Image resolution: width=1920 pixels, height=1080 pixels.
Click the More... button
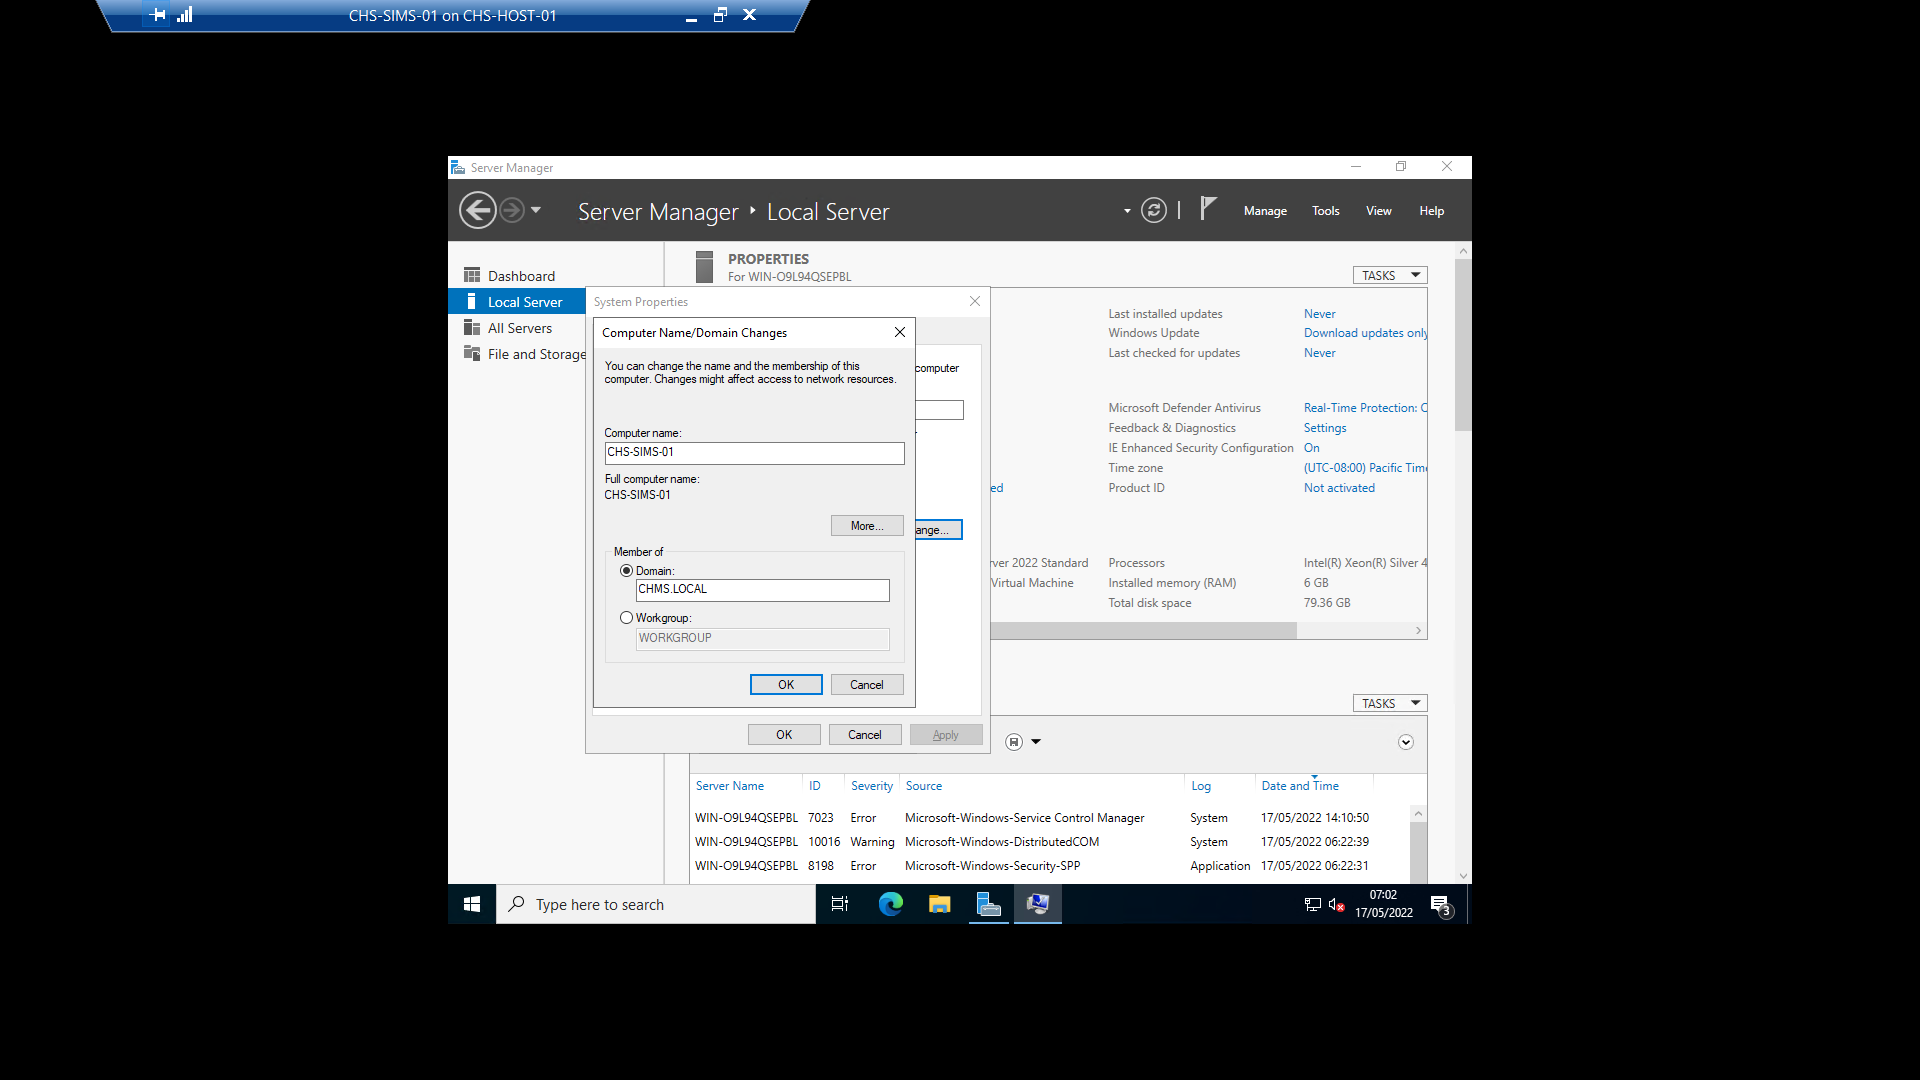pos(866,526)
